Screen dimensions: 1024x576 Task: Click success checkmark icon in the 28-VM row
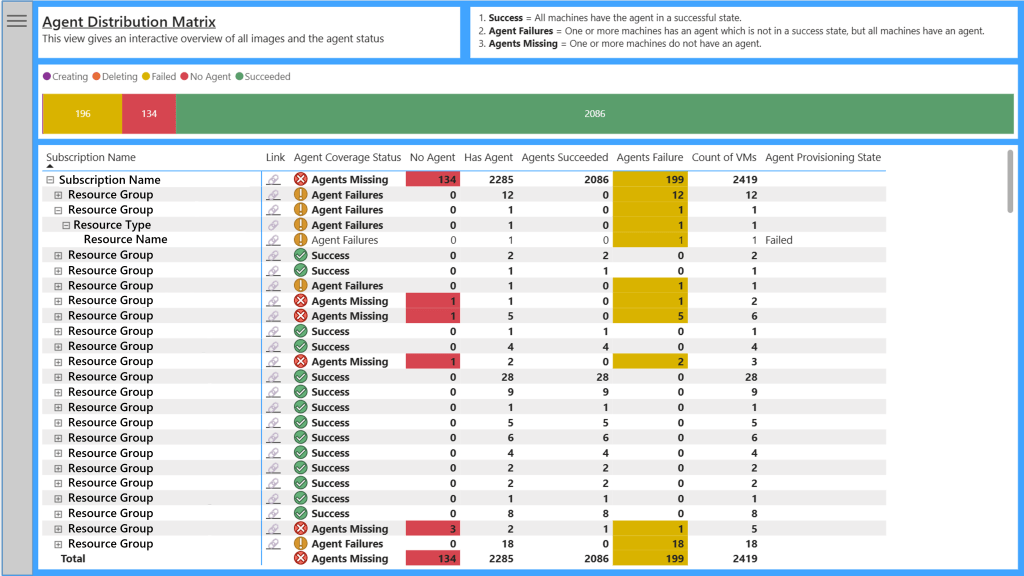301,377
